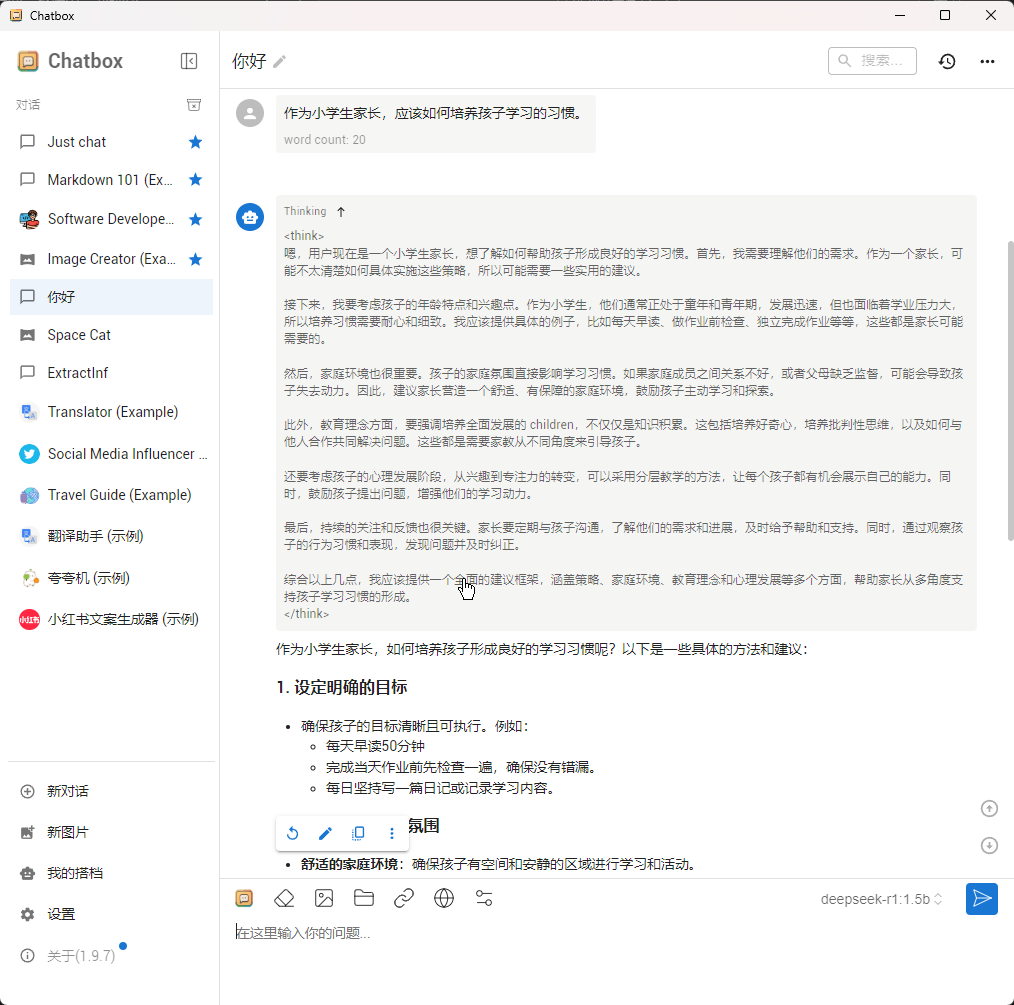Unstar the Just chat conversation

[x=195, y=142]
